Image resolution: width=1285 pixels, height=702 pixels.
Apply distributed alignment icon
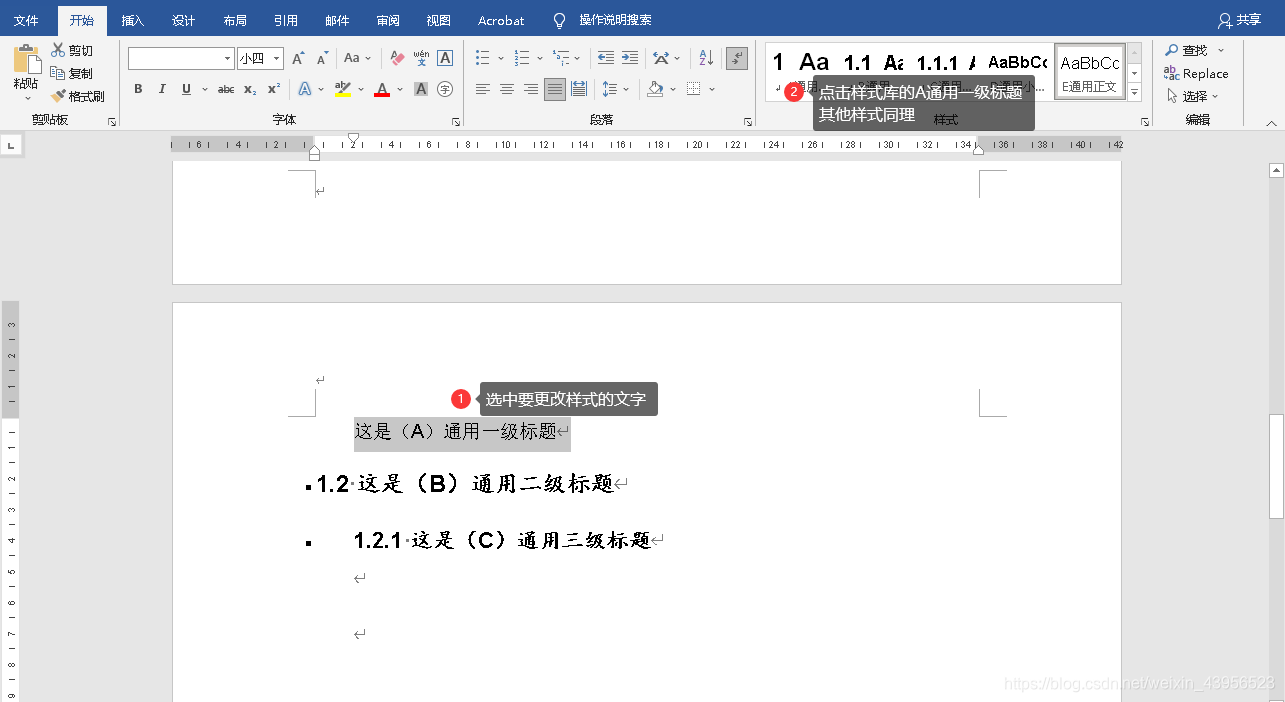pyautogui.click(x=579, y=89)
